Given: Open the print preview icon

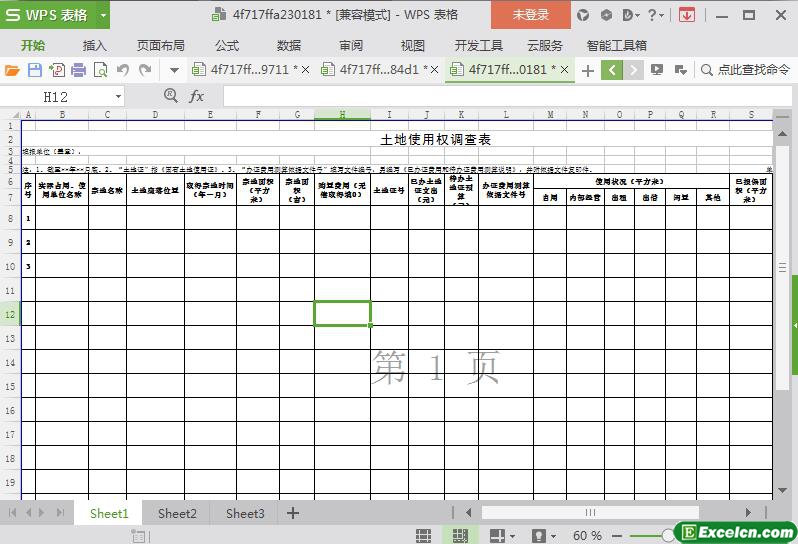Looking at the screenshot, I should click(101, 70).
